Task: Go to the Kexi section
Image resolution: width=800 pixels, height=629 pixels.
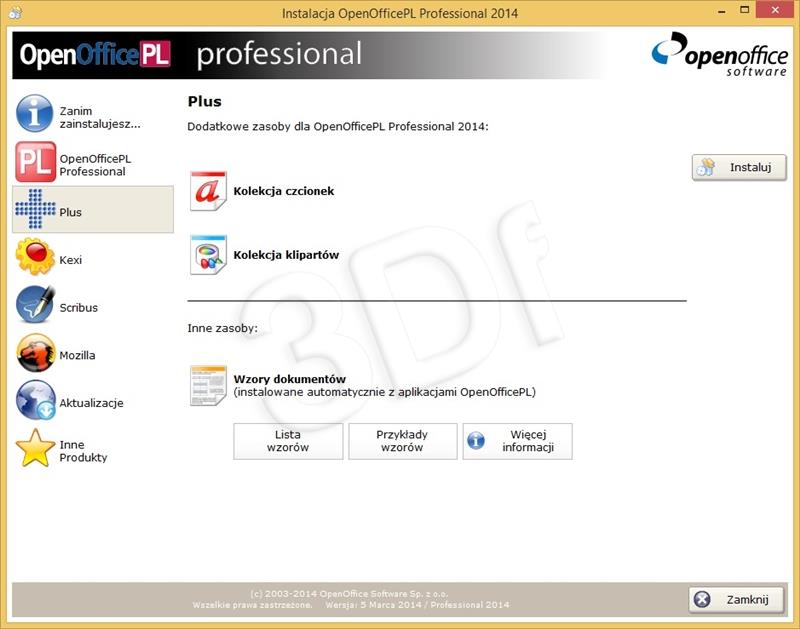Action: pyautogui.click(x=93, y=257)
